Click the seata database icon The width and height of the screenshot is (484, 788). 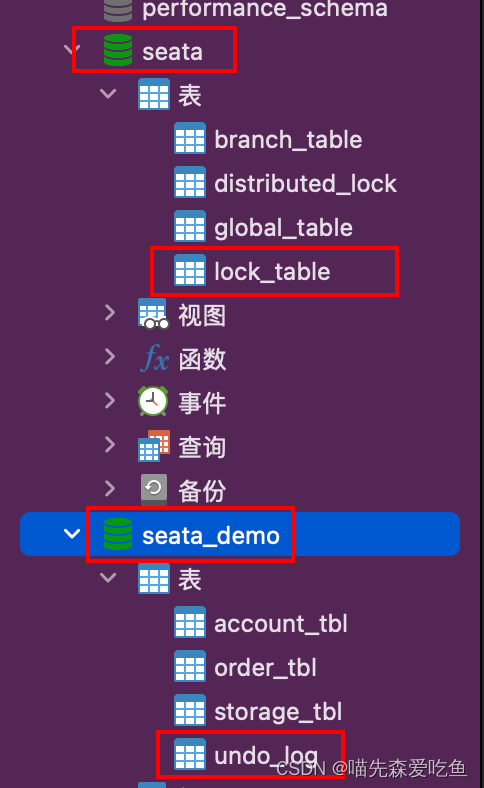point(118,50)
